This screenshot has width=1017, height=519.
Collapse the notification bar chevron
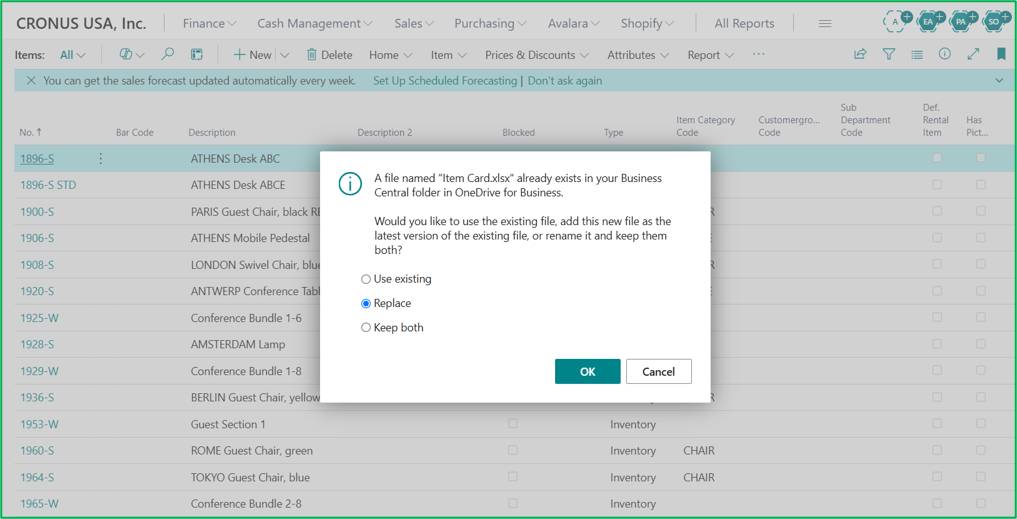pos(999,80)
